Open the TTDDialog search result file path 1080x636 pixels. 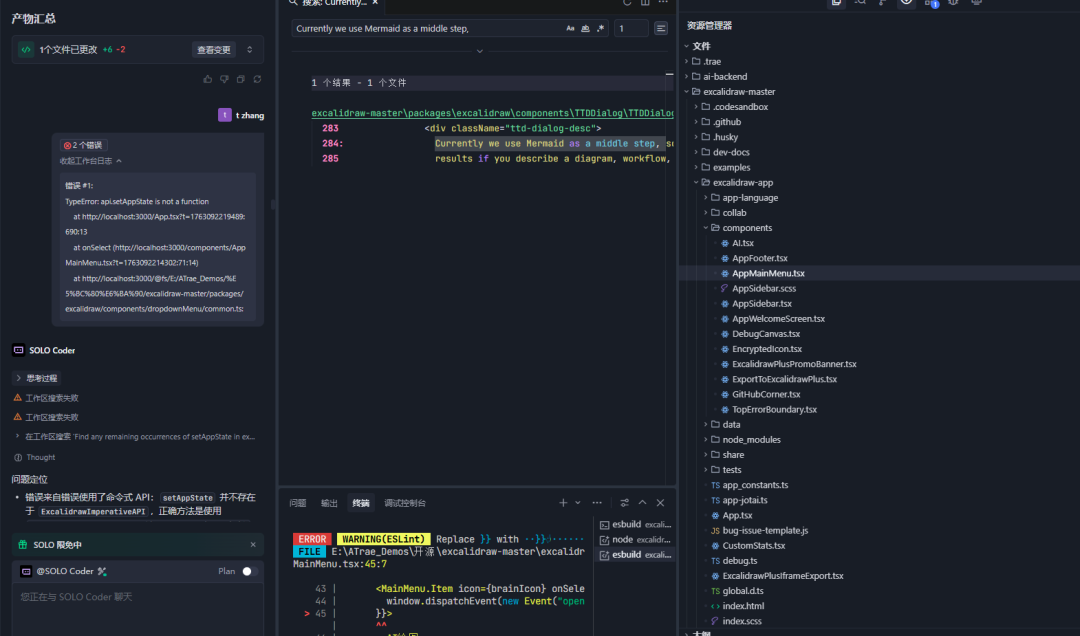[492, 113]
